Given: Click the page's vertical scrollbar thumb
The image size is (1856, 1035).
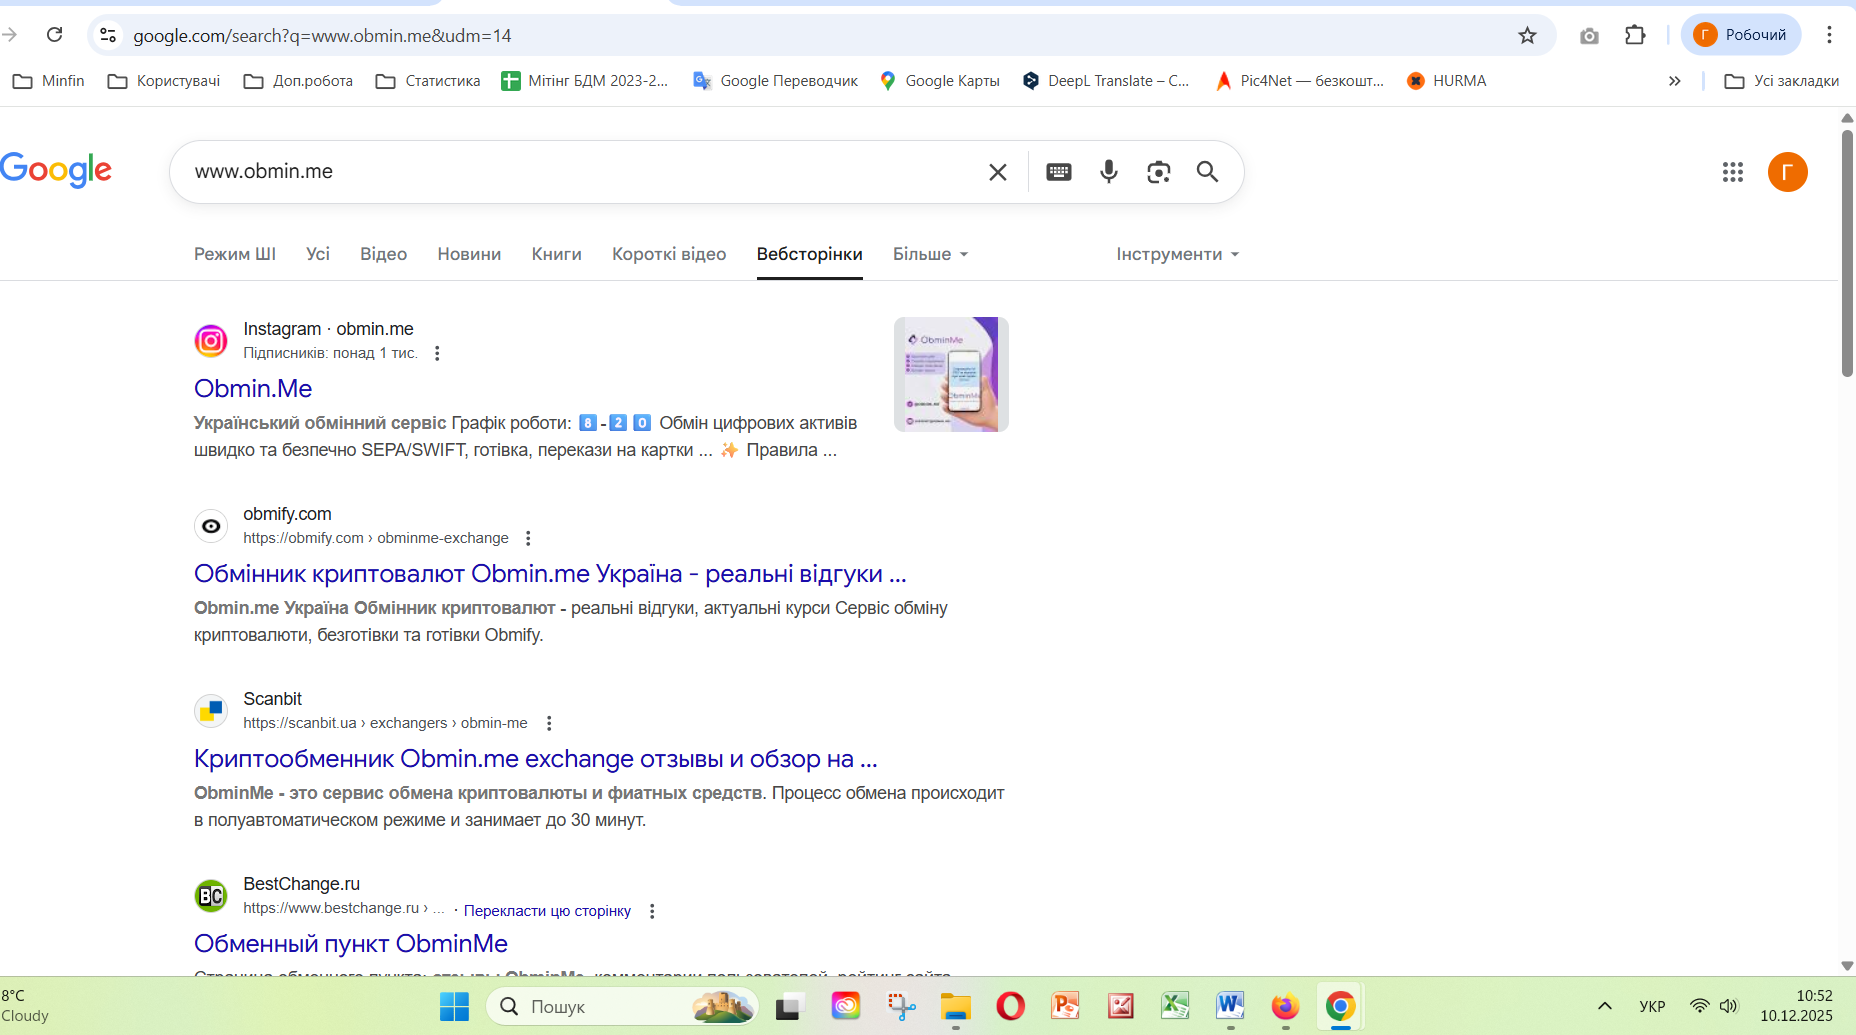Looking at the screenshot, I should 1847,252.
